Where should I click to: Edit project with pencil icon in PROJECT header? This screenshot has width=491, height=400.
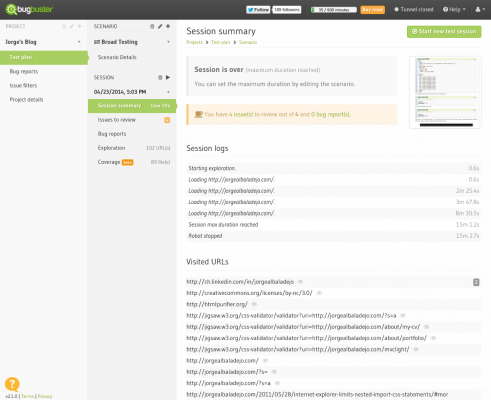tap(72, 26)
